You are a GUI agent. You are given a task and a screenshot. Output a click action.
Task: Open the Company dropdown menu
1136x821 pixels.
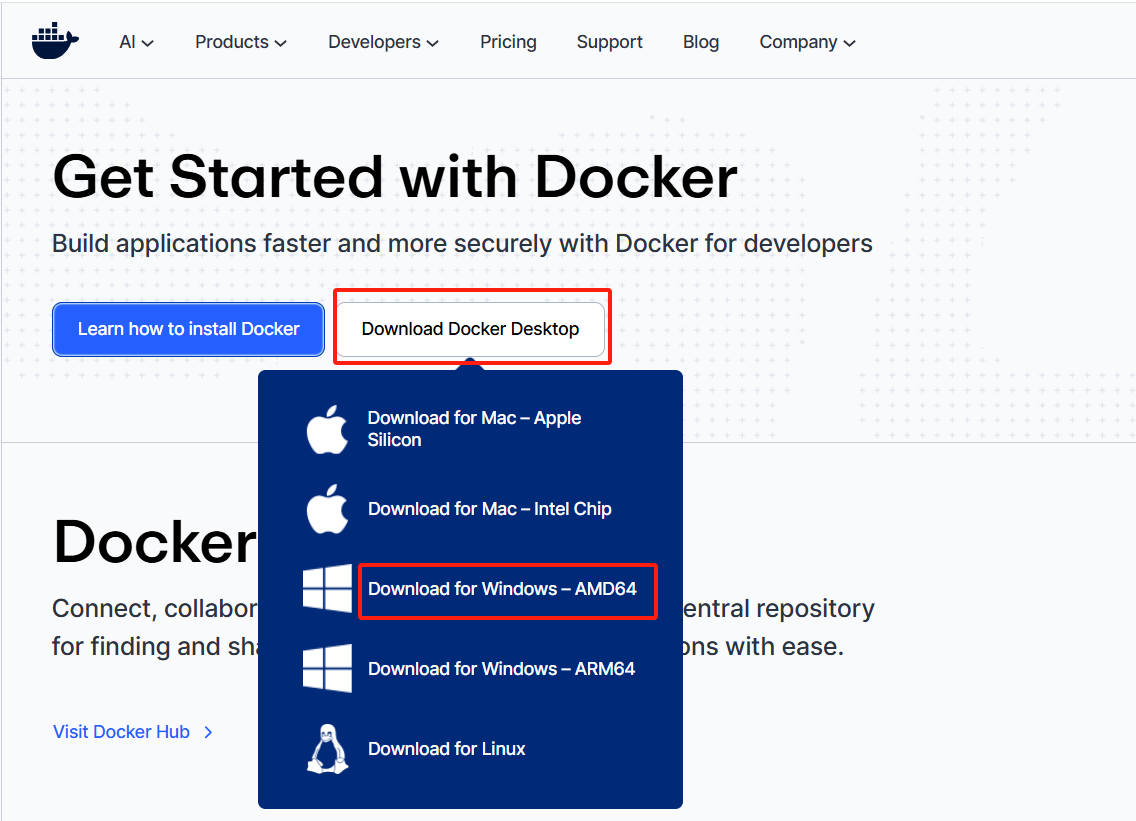[x=807, y=42]
